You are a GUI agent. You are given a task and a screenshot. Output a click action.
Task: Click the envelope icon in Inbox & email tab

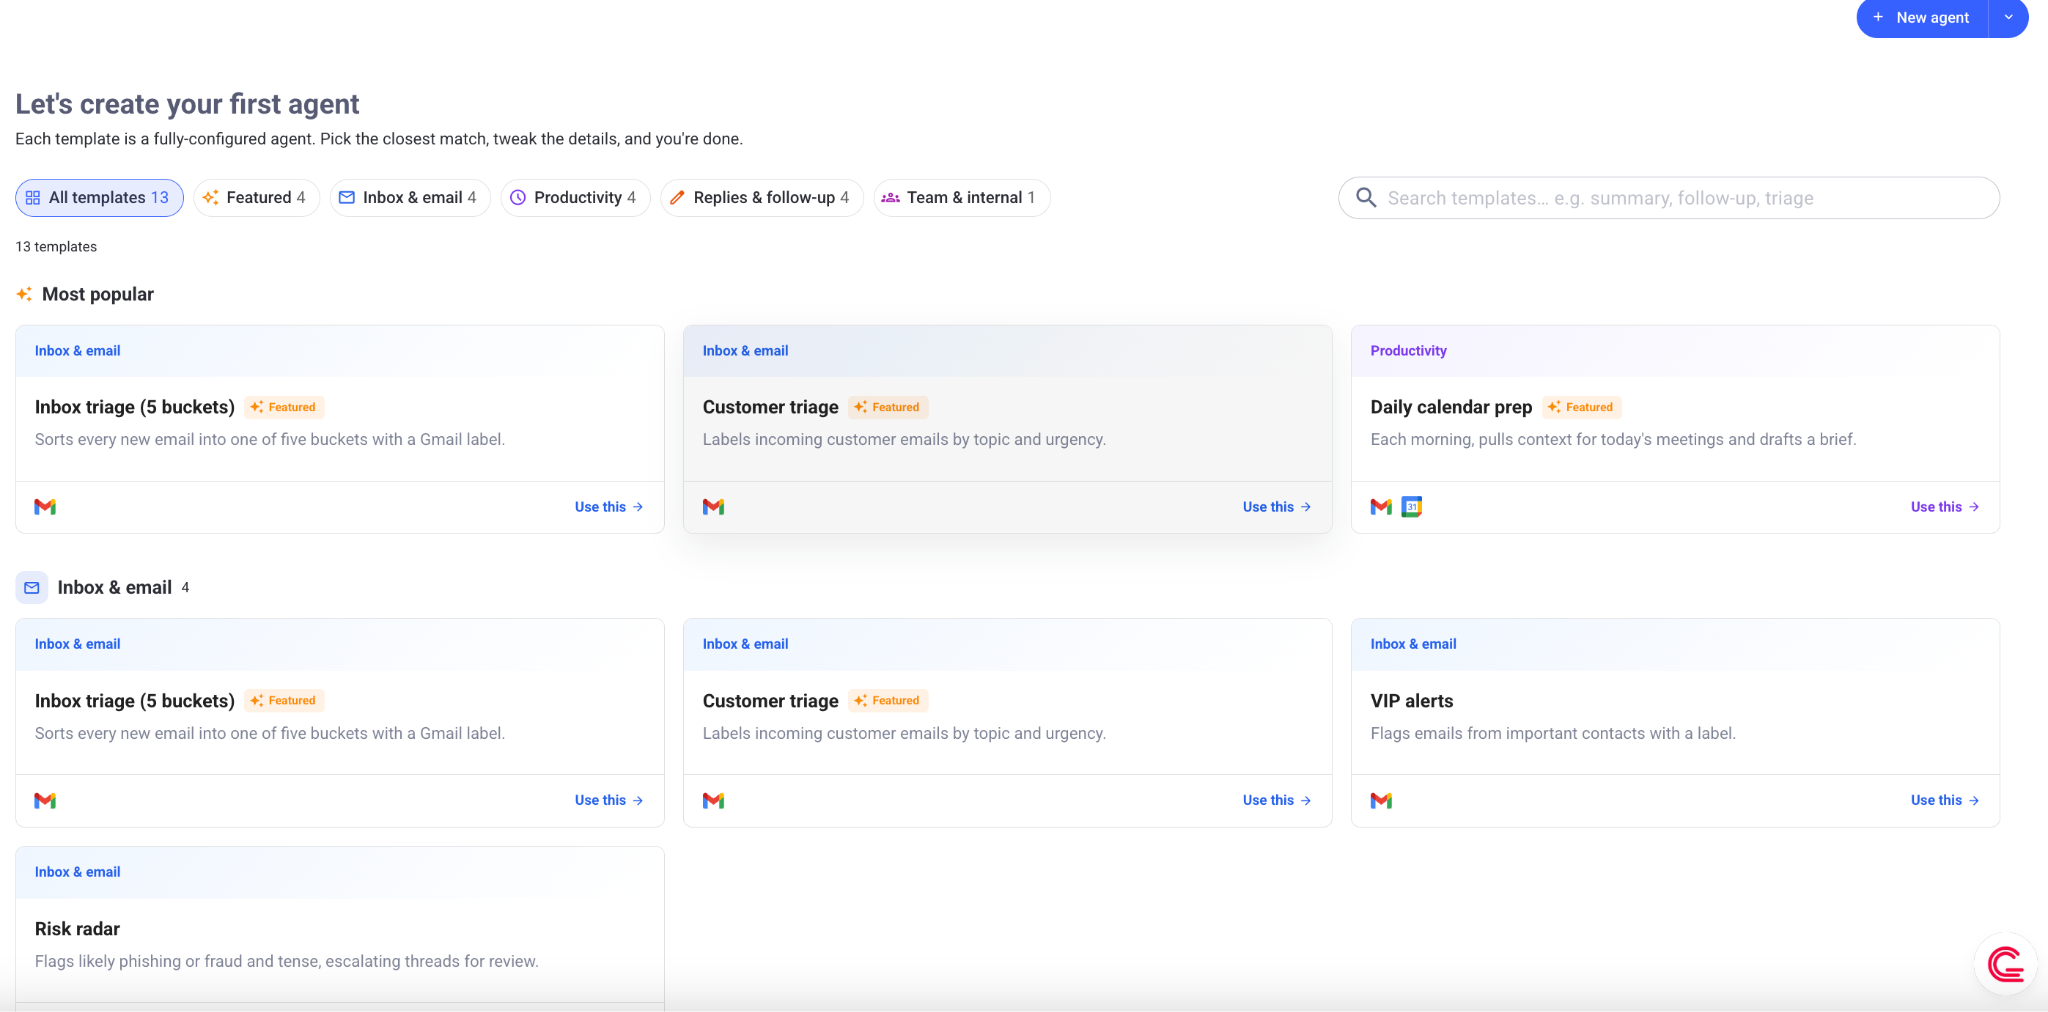(347, 198)
